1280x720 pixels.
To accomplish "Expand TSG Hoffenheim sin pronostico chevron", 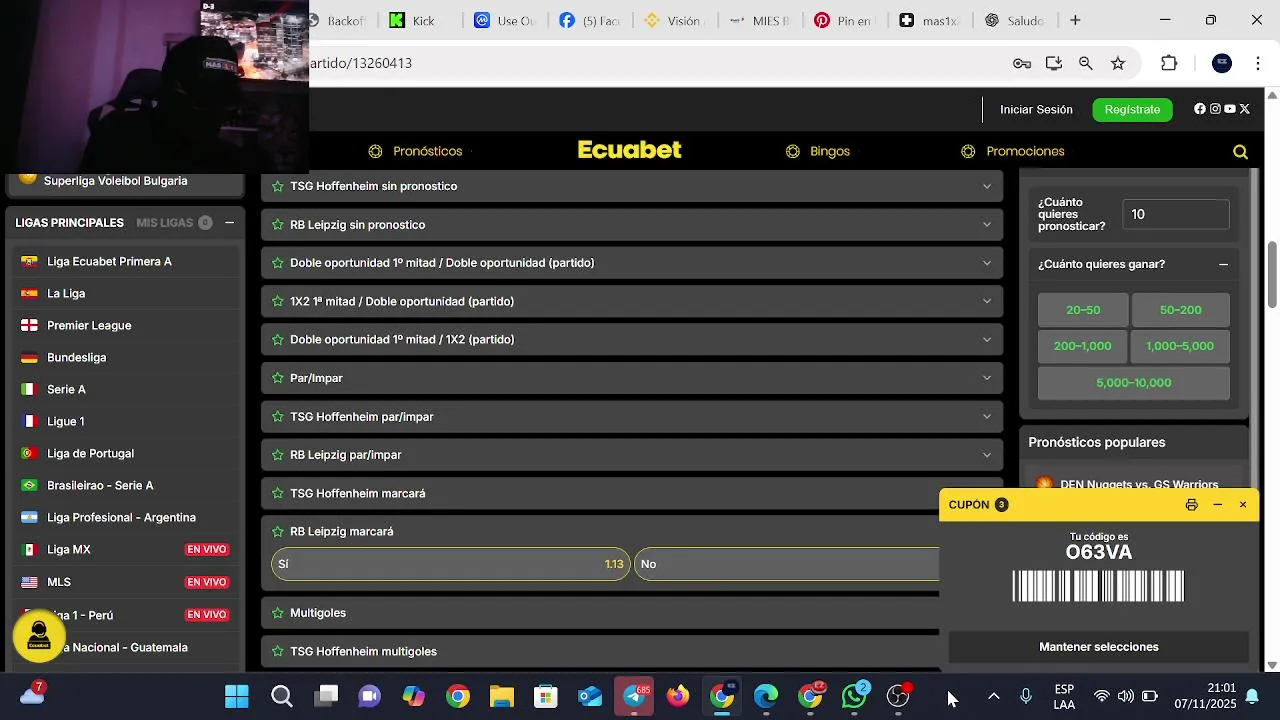I will click(987, 186).
